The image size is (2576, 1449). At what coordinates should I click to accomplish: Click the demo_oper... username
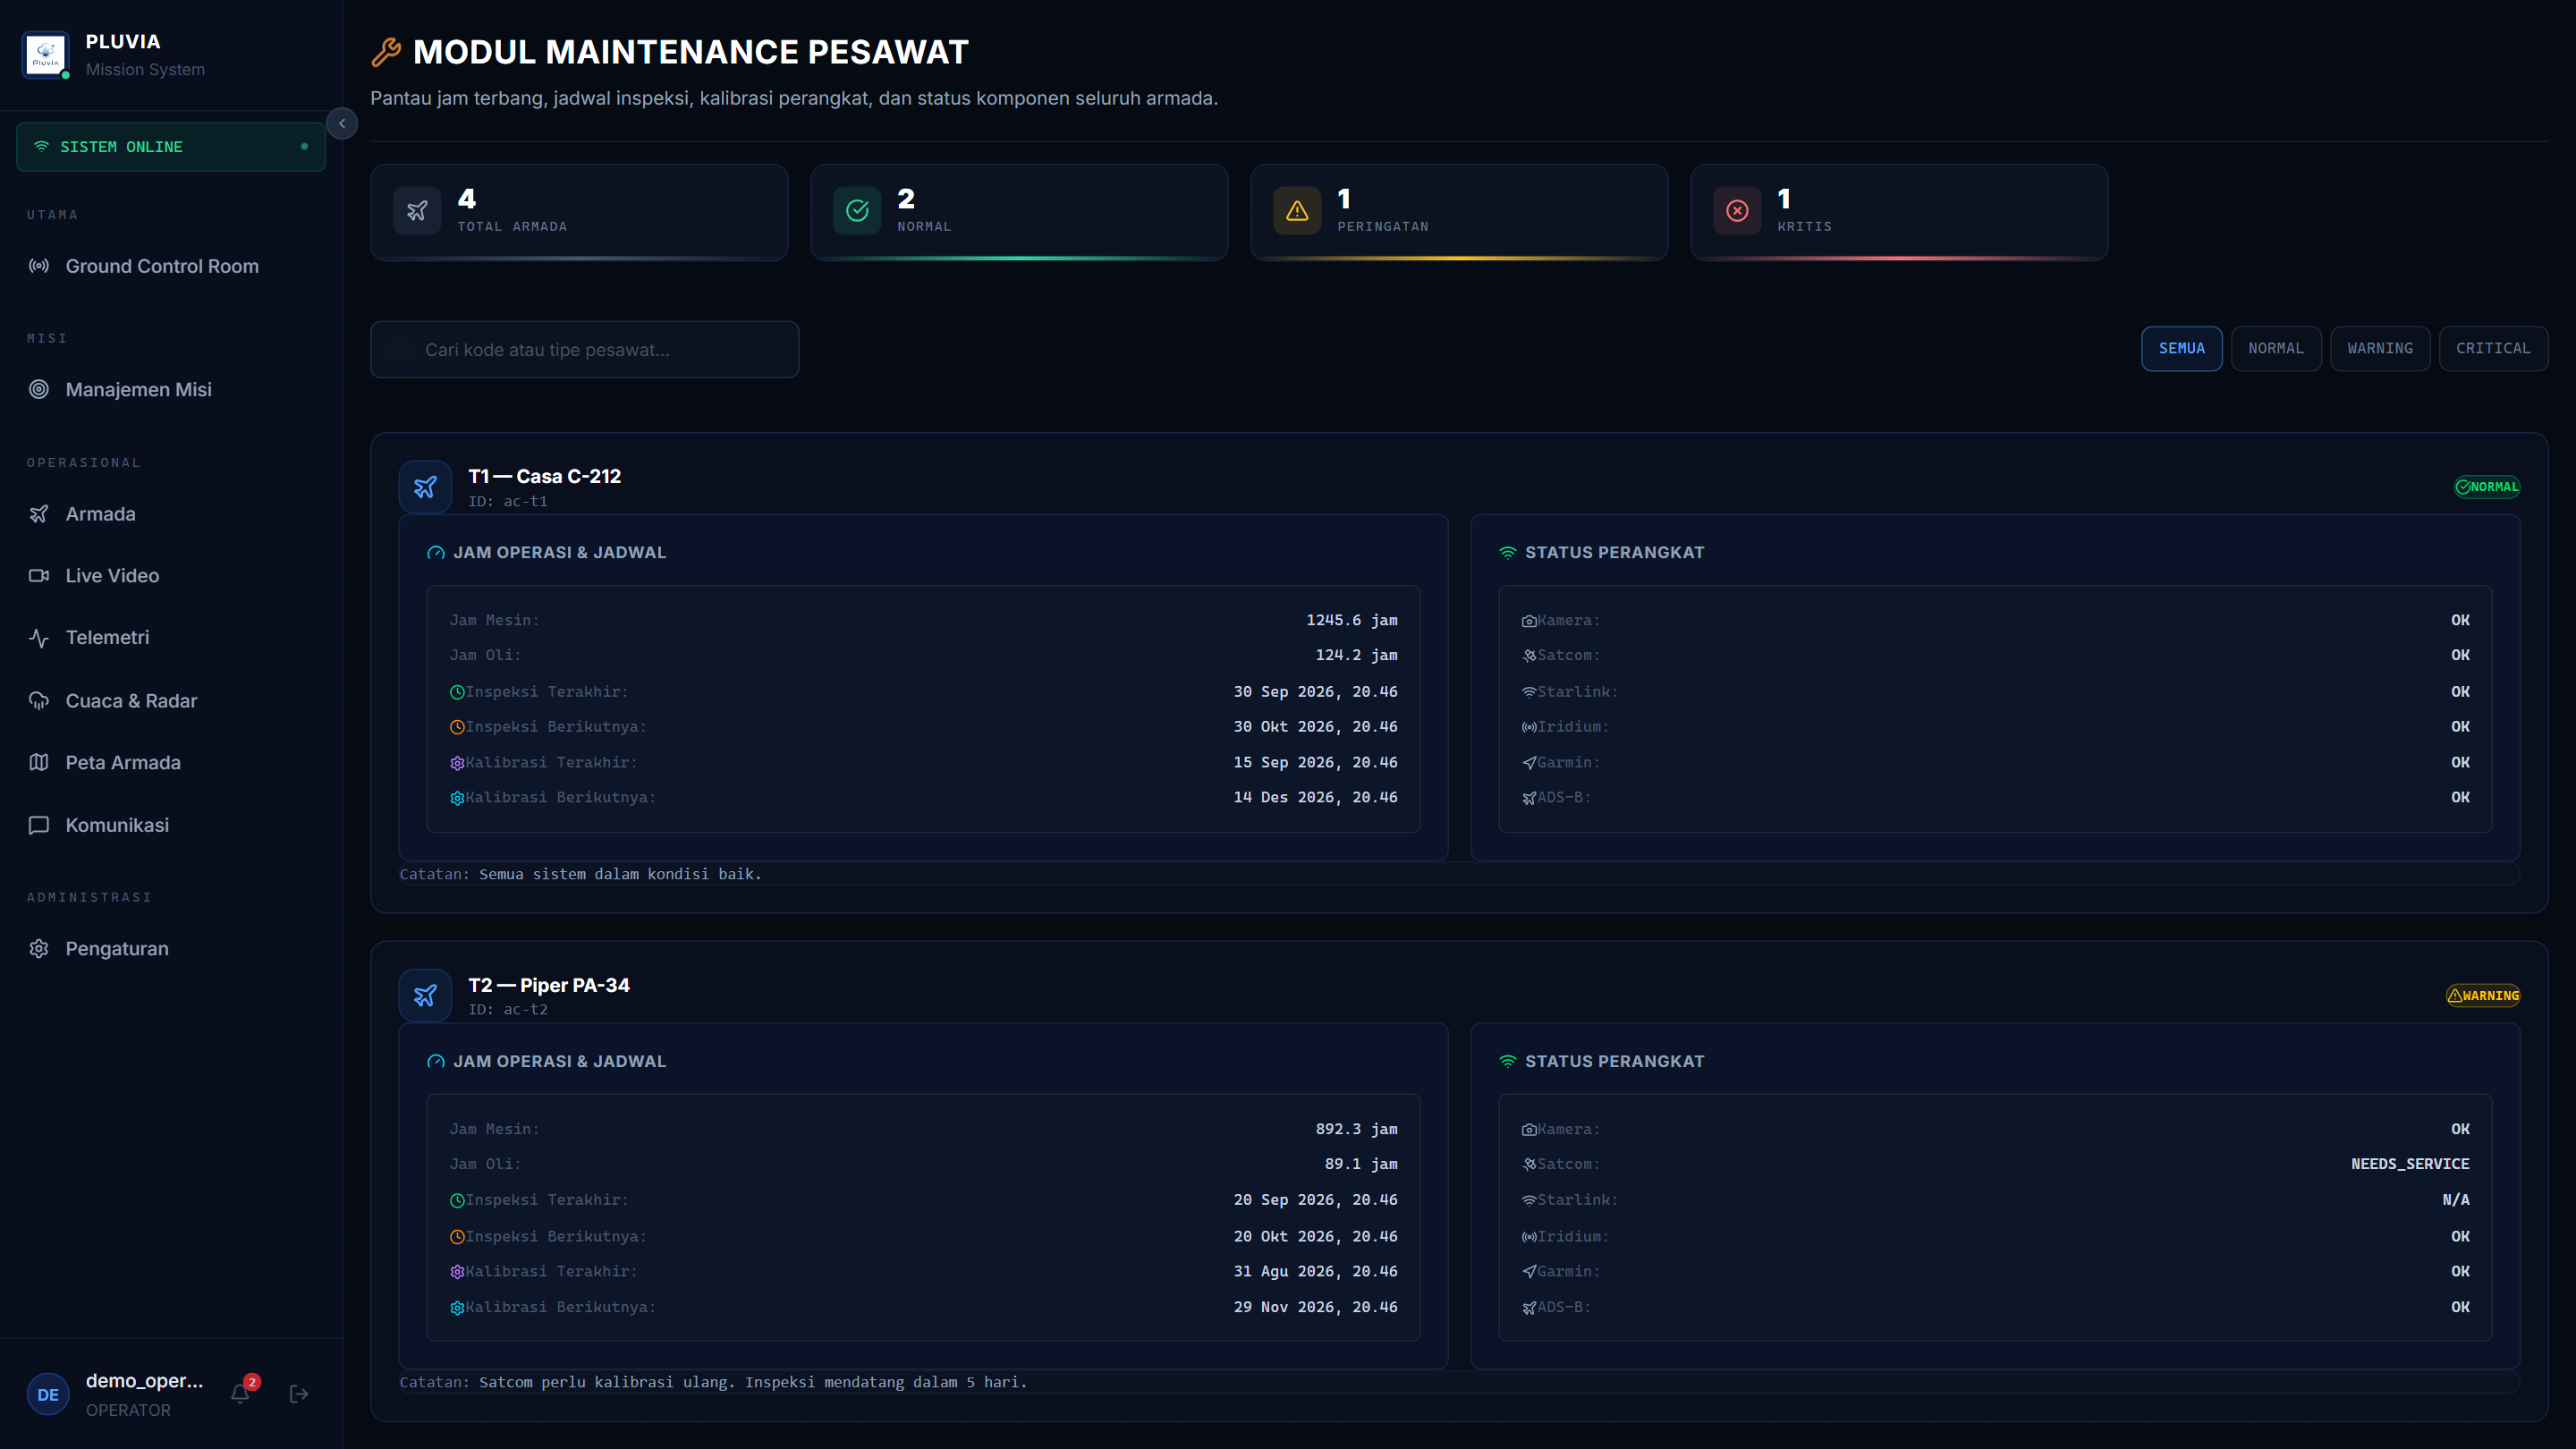145,1381
